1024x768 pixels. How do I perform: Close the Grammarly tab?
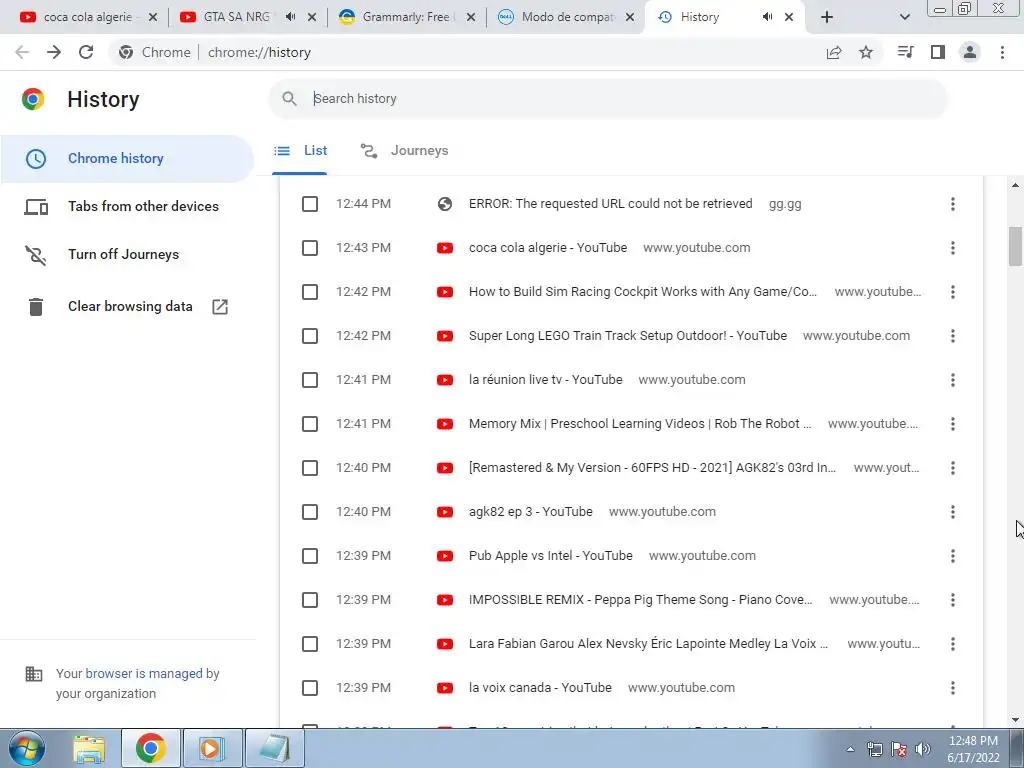[x=470, y=17]
